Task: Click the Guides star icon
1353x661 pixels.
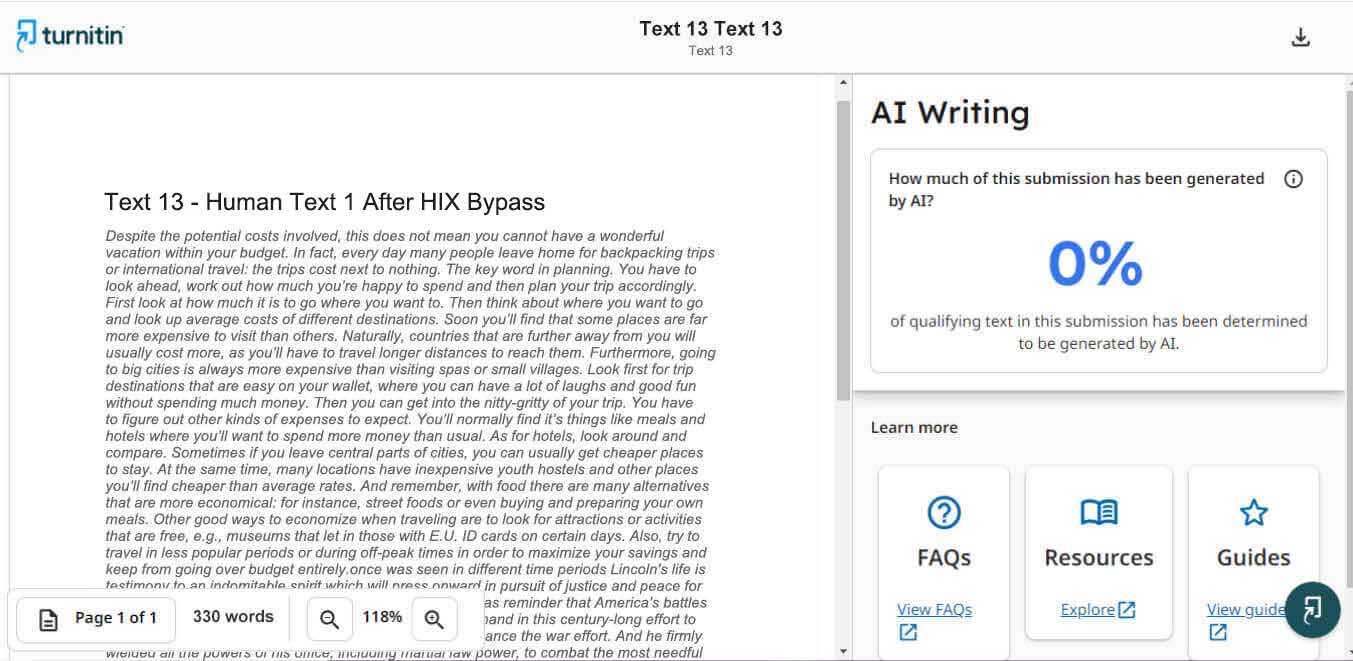Action: pos(1253,513)
